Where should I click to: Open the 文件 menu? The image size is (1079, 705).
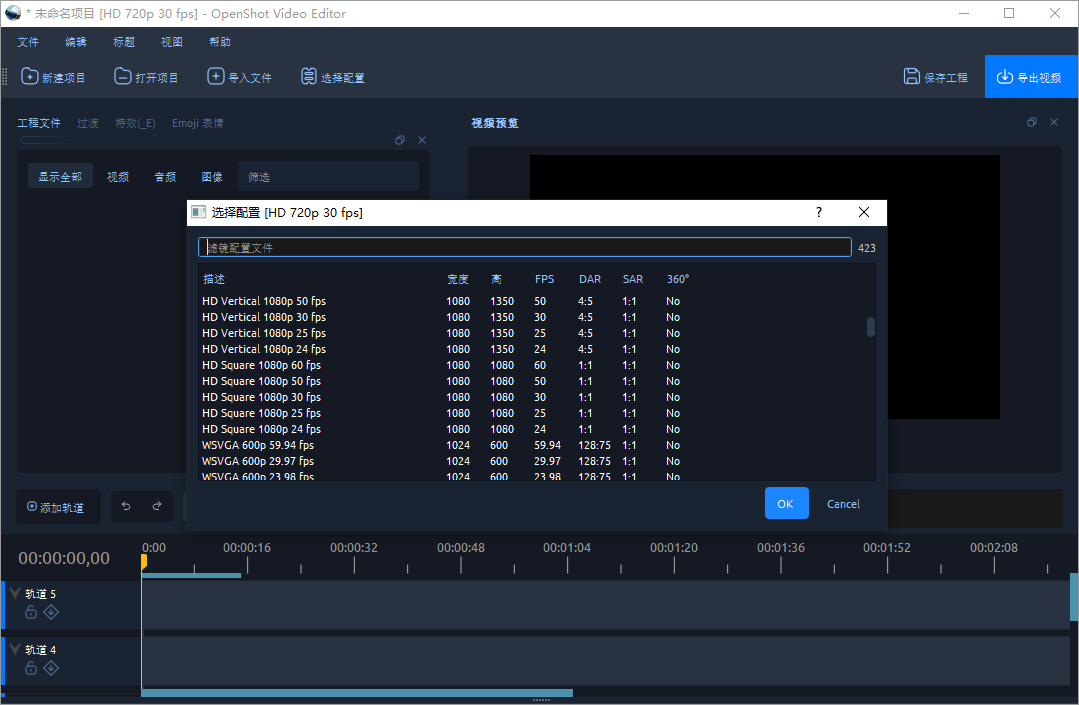tap(28, 42)
